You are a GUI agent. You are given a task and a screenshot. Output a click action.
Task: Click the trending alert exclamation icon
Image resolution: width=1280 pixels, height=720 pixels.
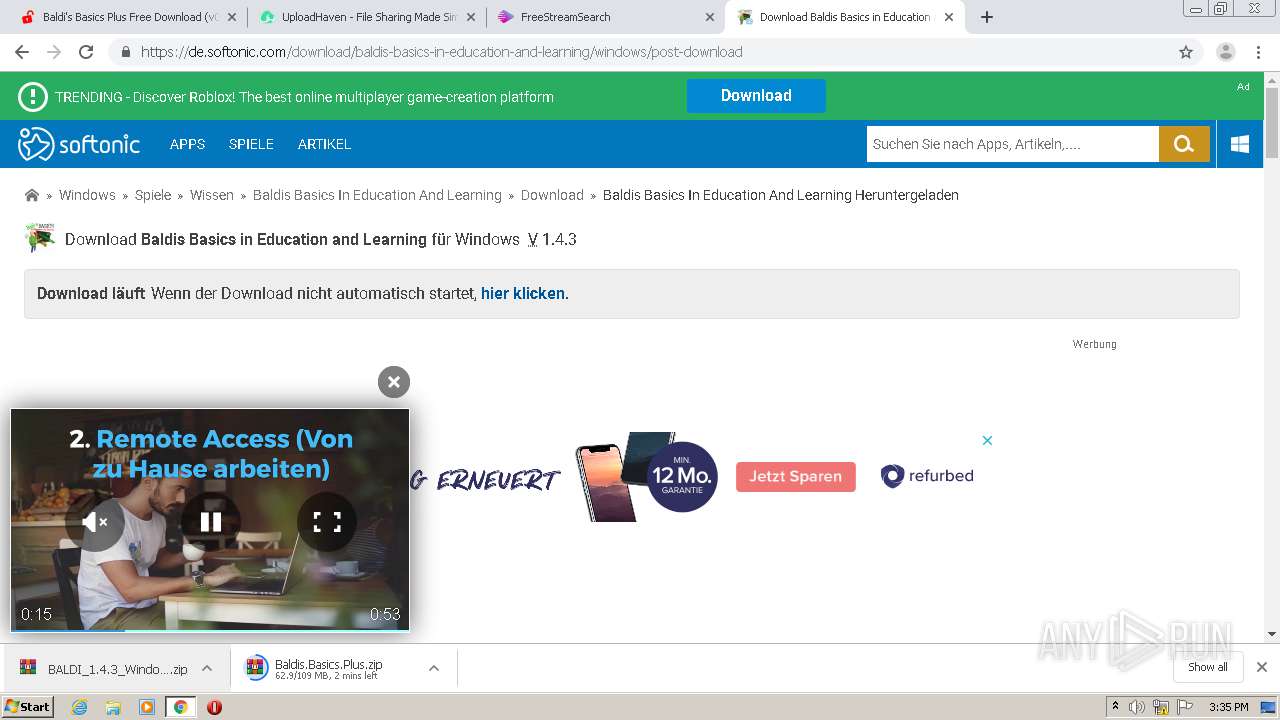32,96
